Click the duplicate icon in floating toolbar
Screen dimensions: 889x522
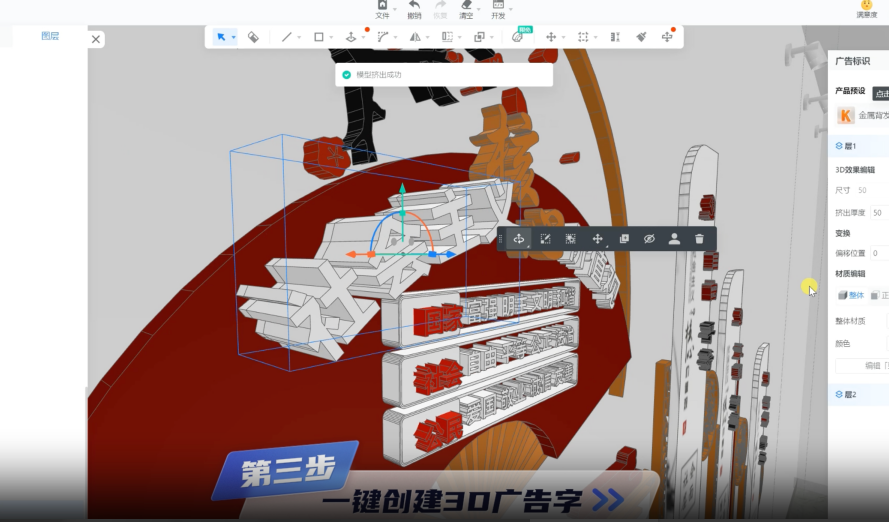623,239
